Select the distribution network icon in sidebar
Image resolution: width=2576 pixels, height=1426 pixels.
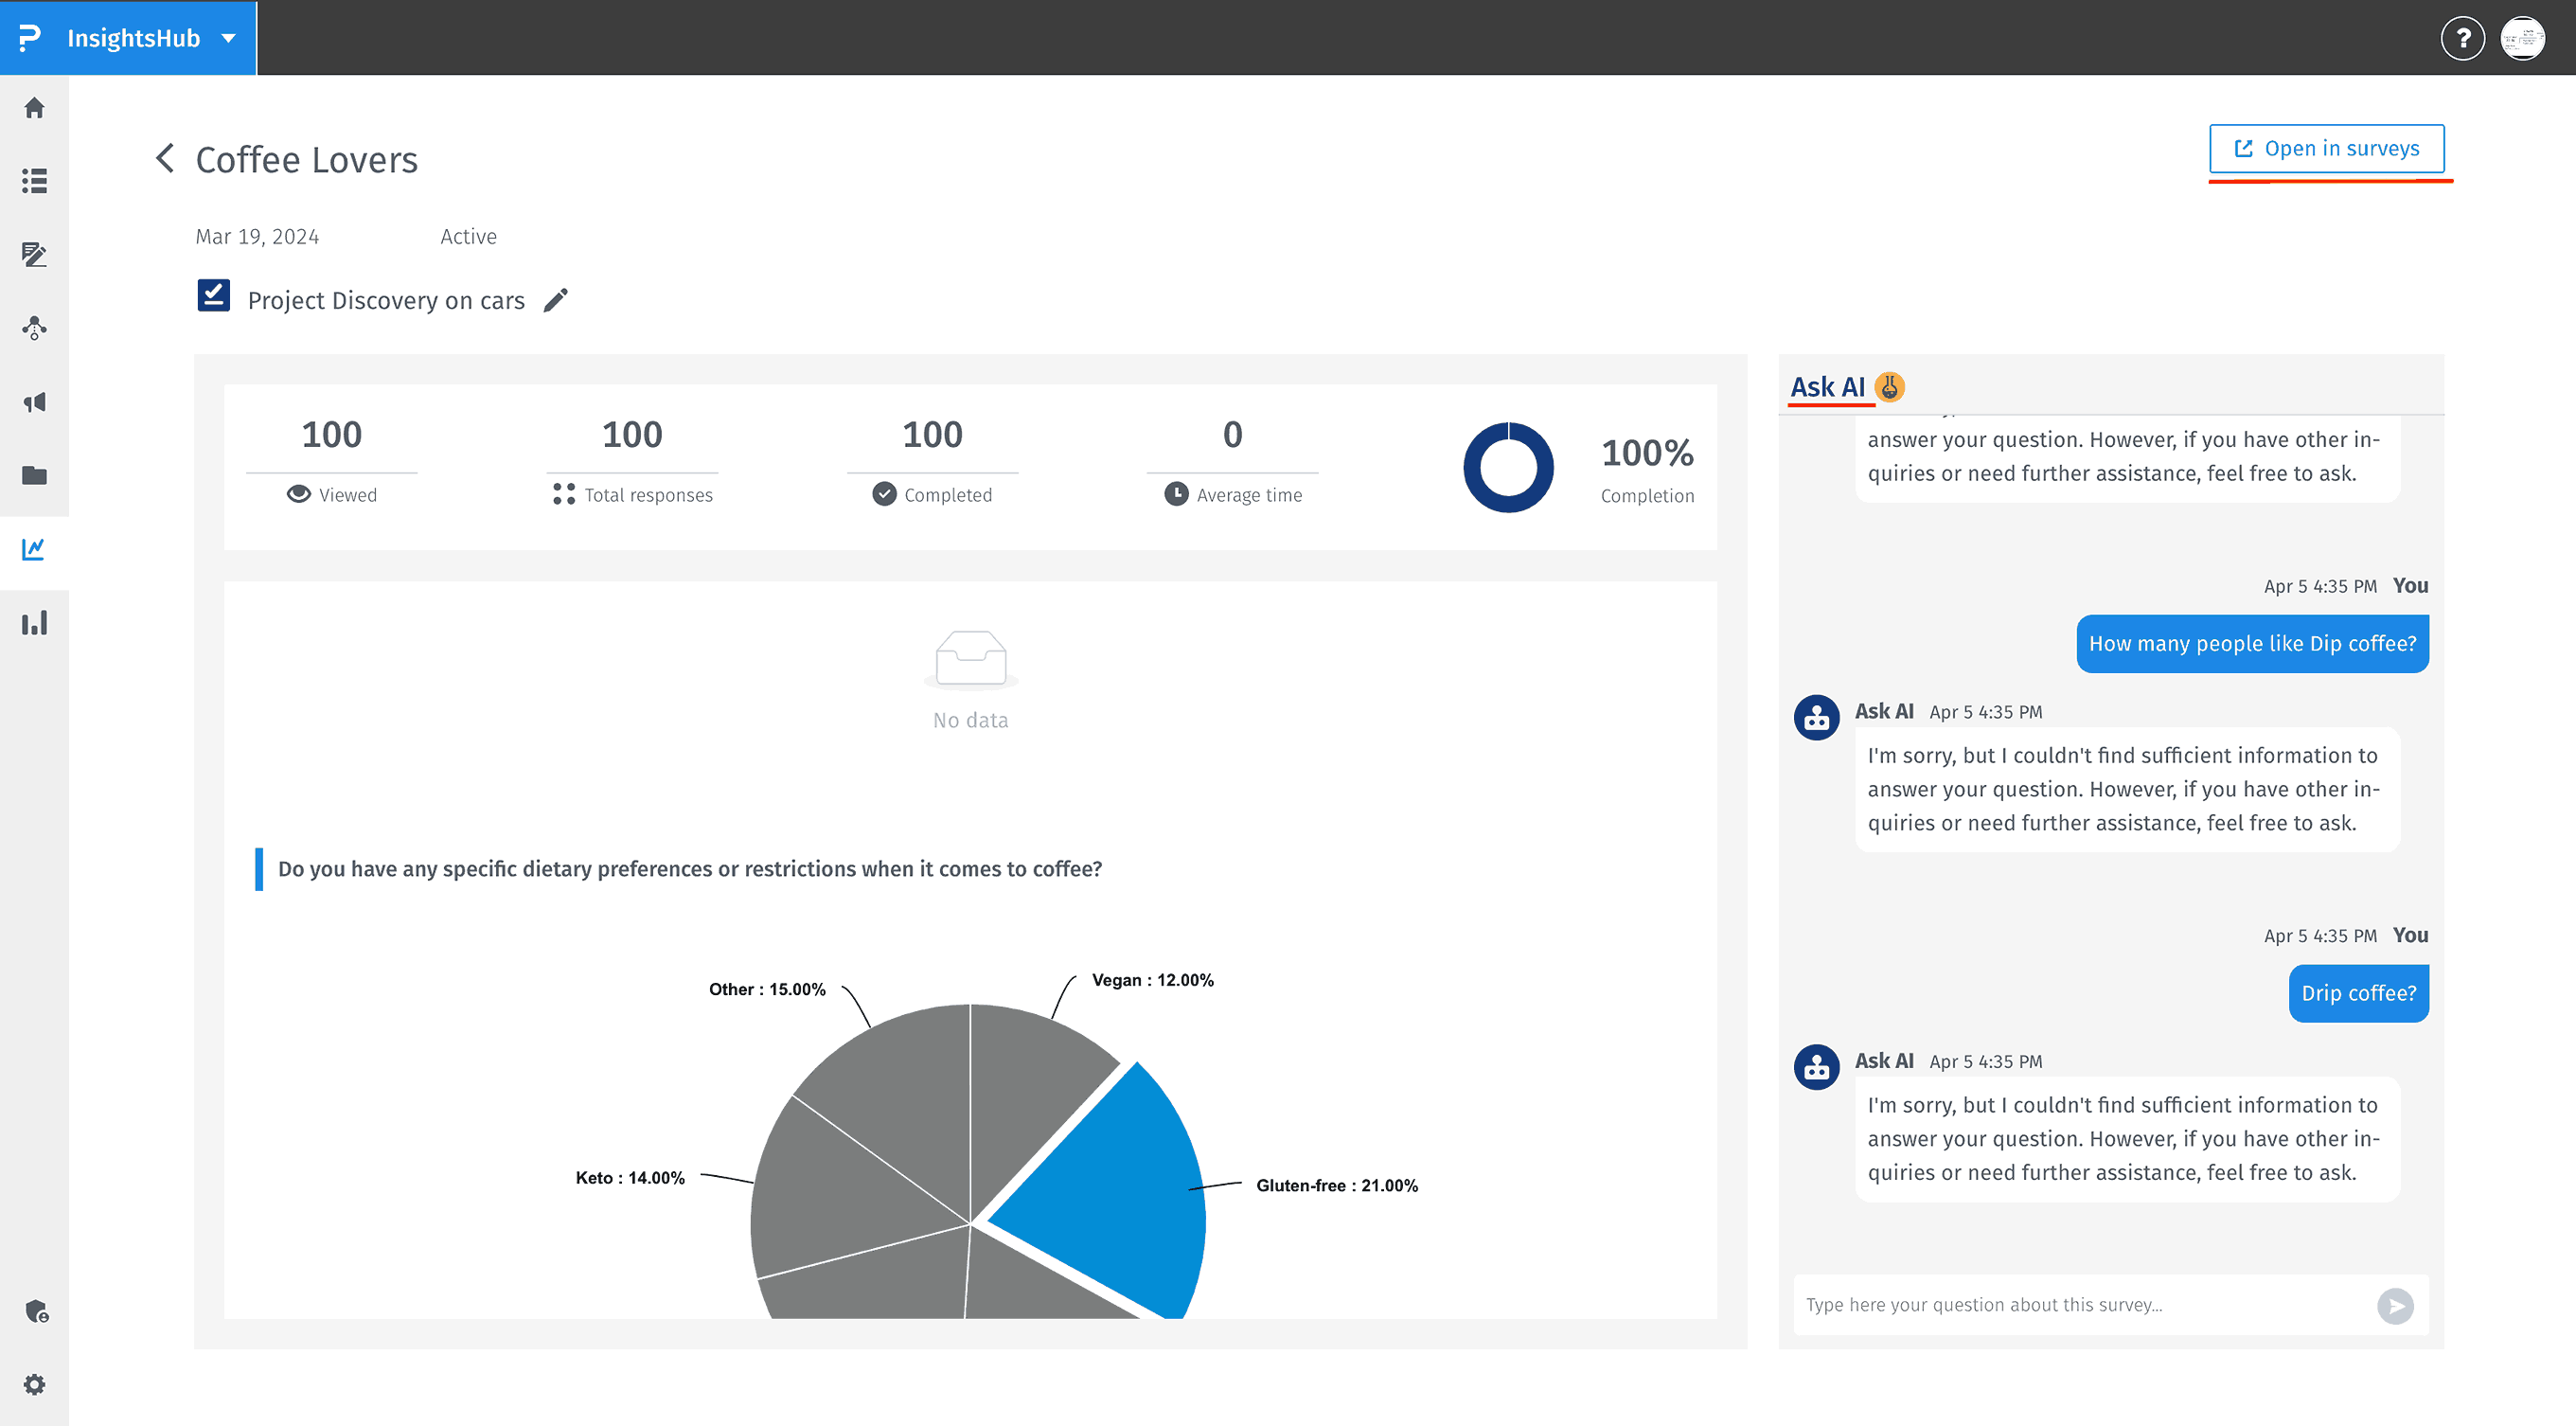point(34,328)
